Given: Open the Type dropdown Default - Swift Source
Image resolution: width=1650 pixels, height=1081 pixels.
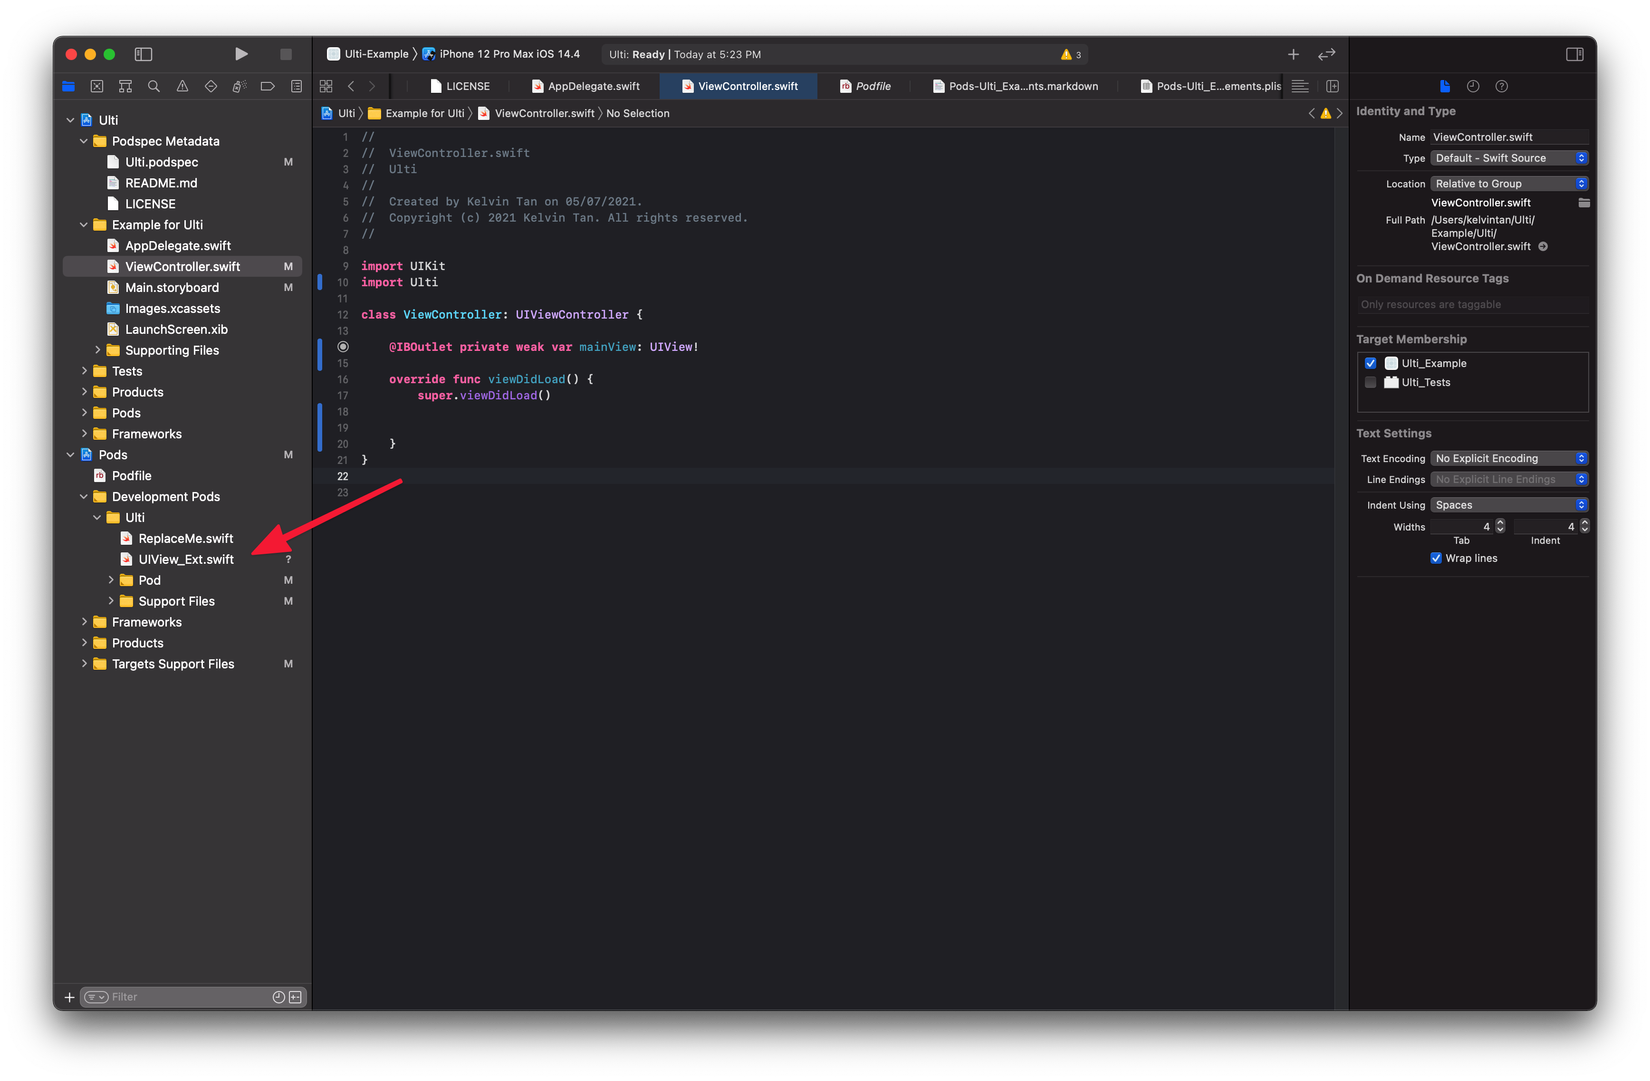Looking at the screenshot, I should click(1509, 158).
